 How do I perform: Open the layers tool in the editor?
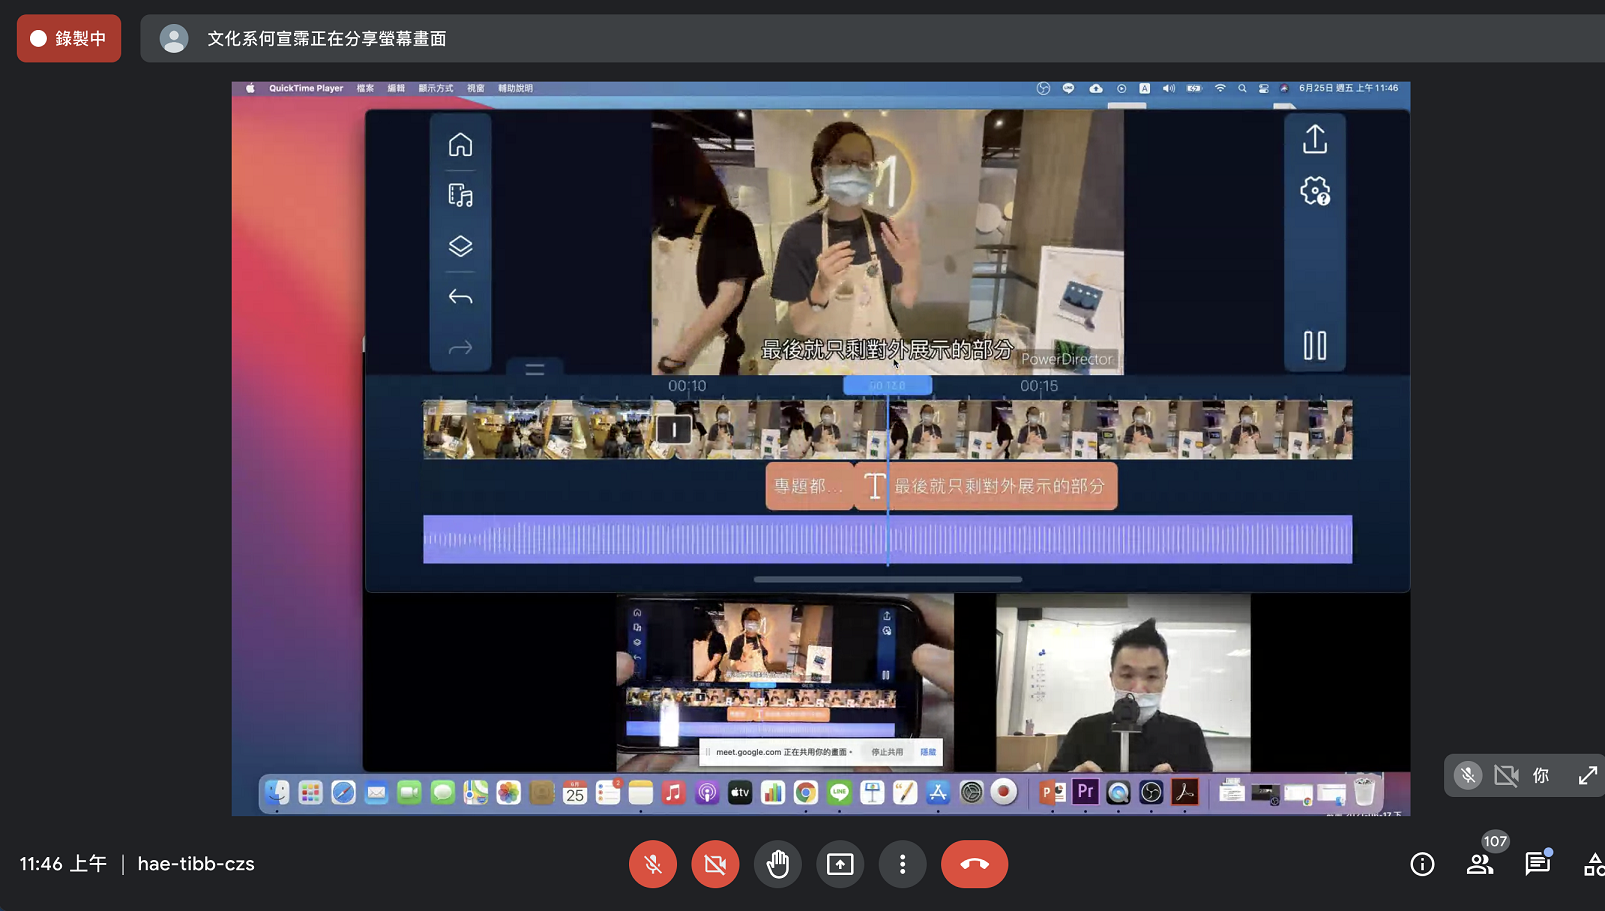(x=460, y=246)
